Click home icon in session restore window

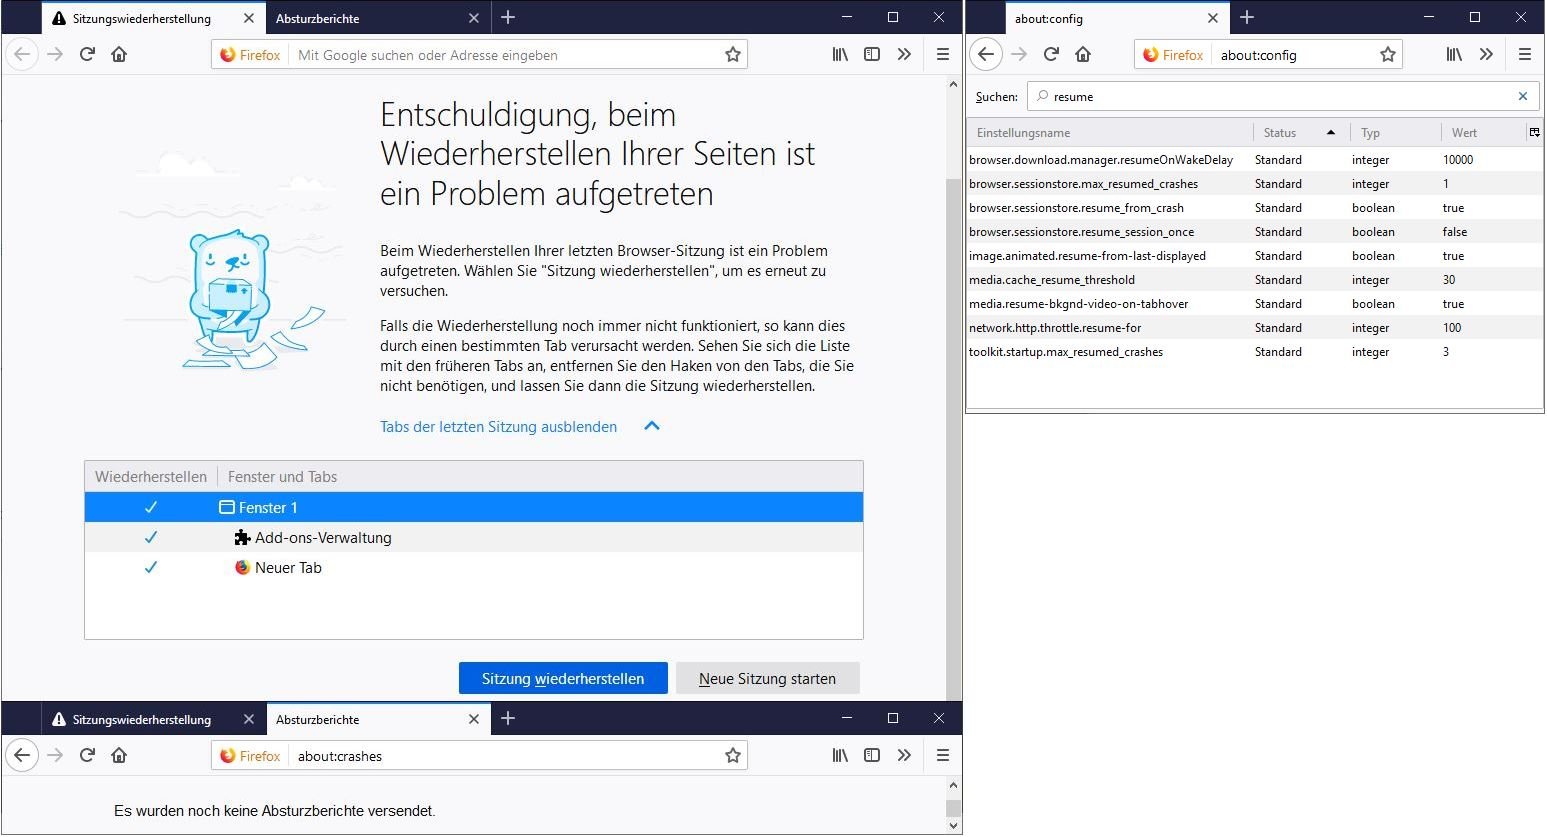(119, 54)
